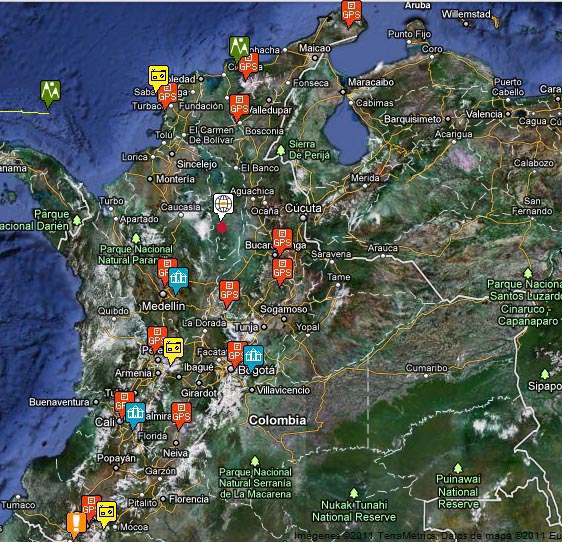Click the blue building marker at Cali

(x=135, y=415)
